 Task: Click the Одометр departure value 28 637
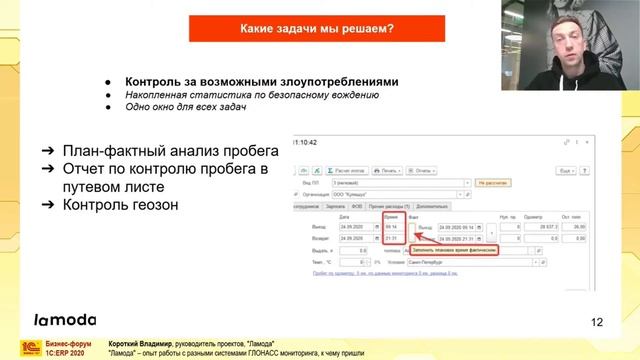[541, 227]
